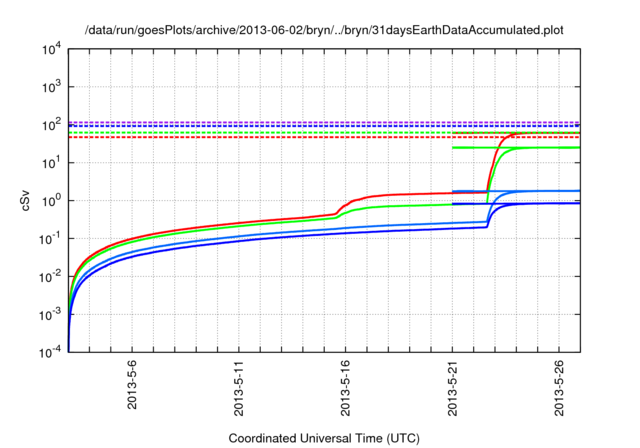This screenshot has width=640, height=448.
Task: Click the 10^-3 y-axis tick label
Action: point(49,314)
